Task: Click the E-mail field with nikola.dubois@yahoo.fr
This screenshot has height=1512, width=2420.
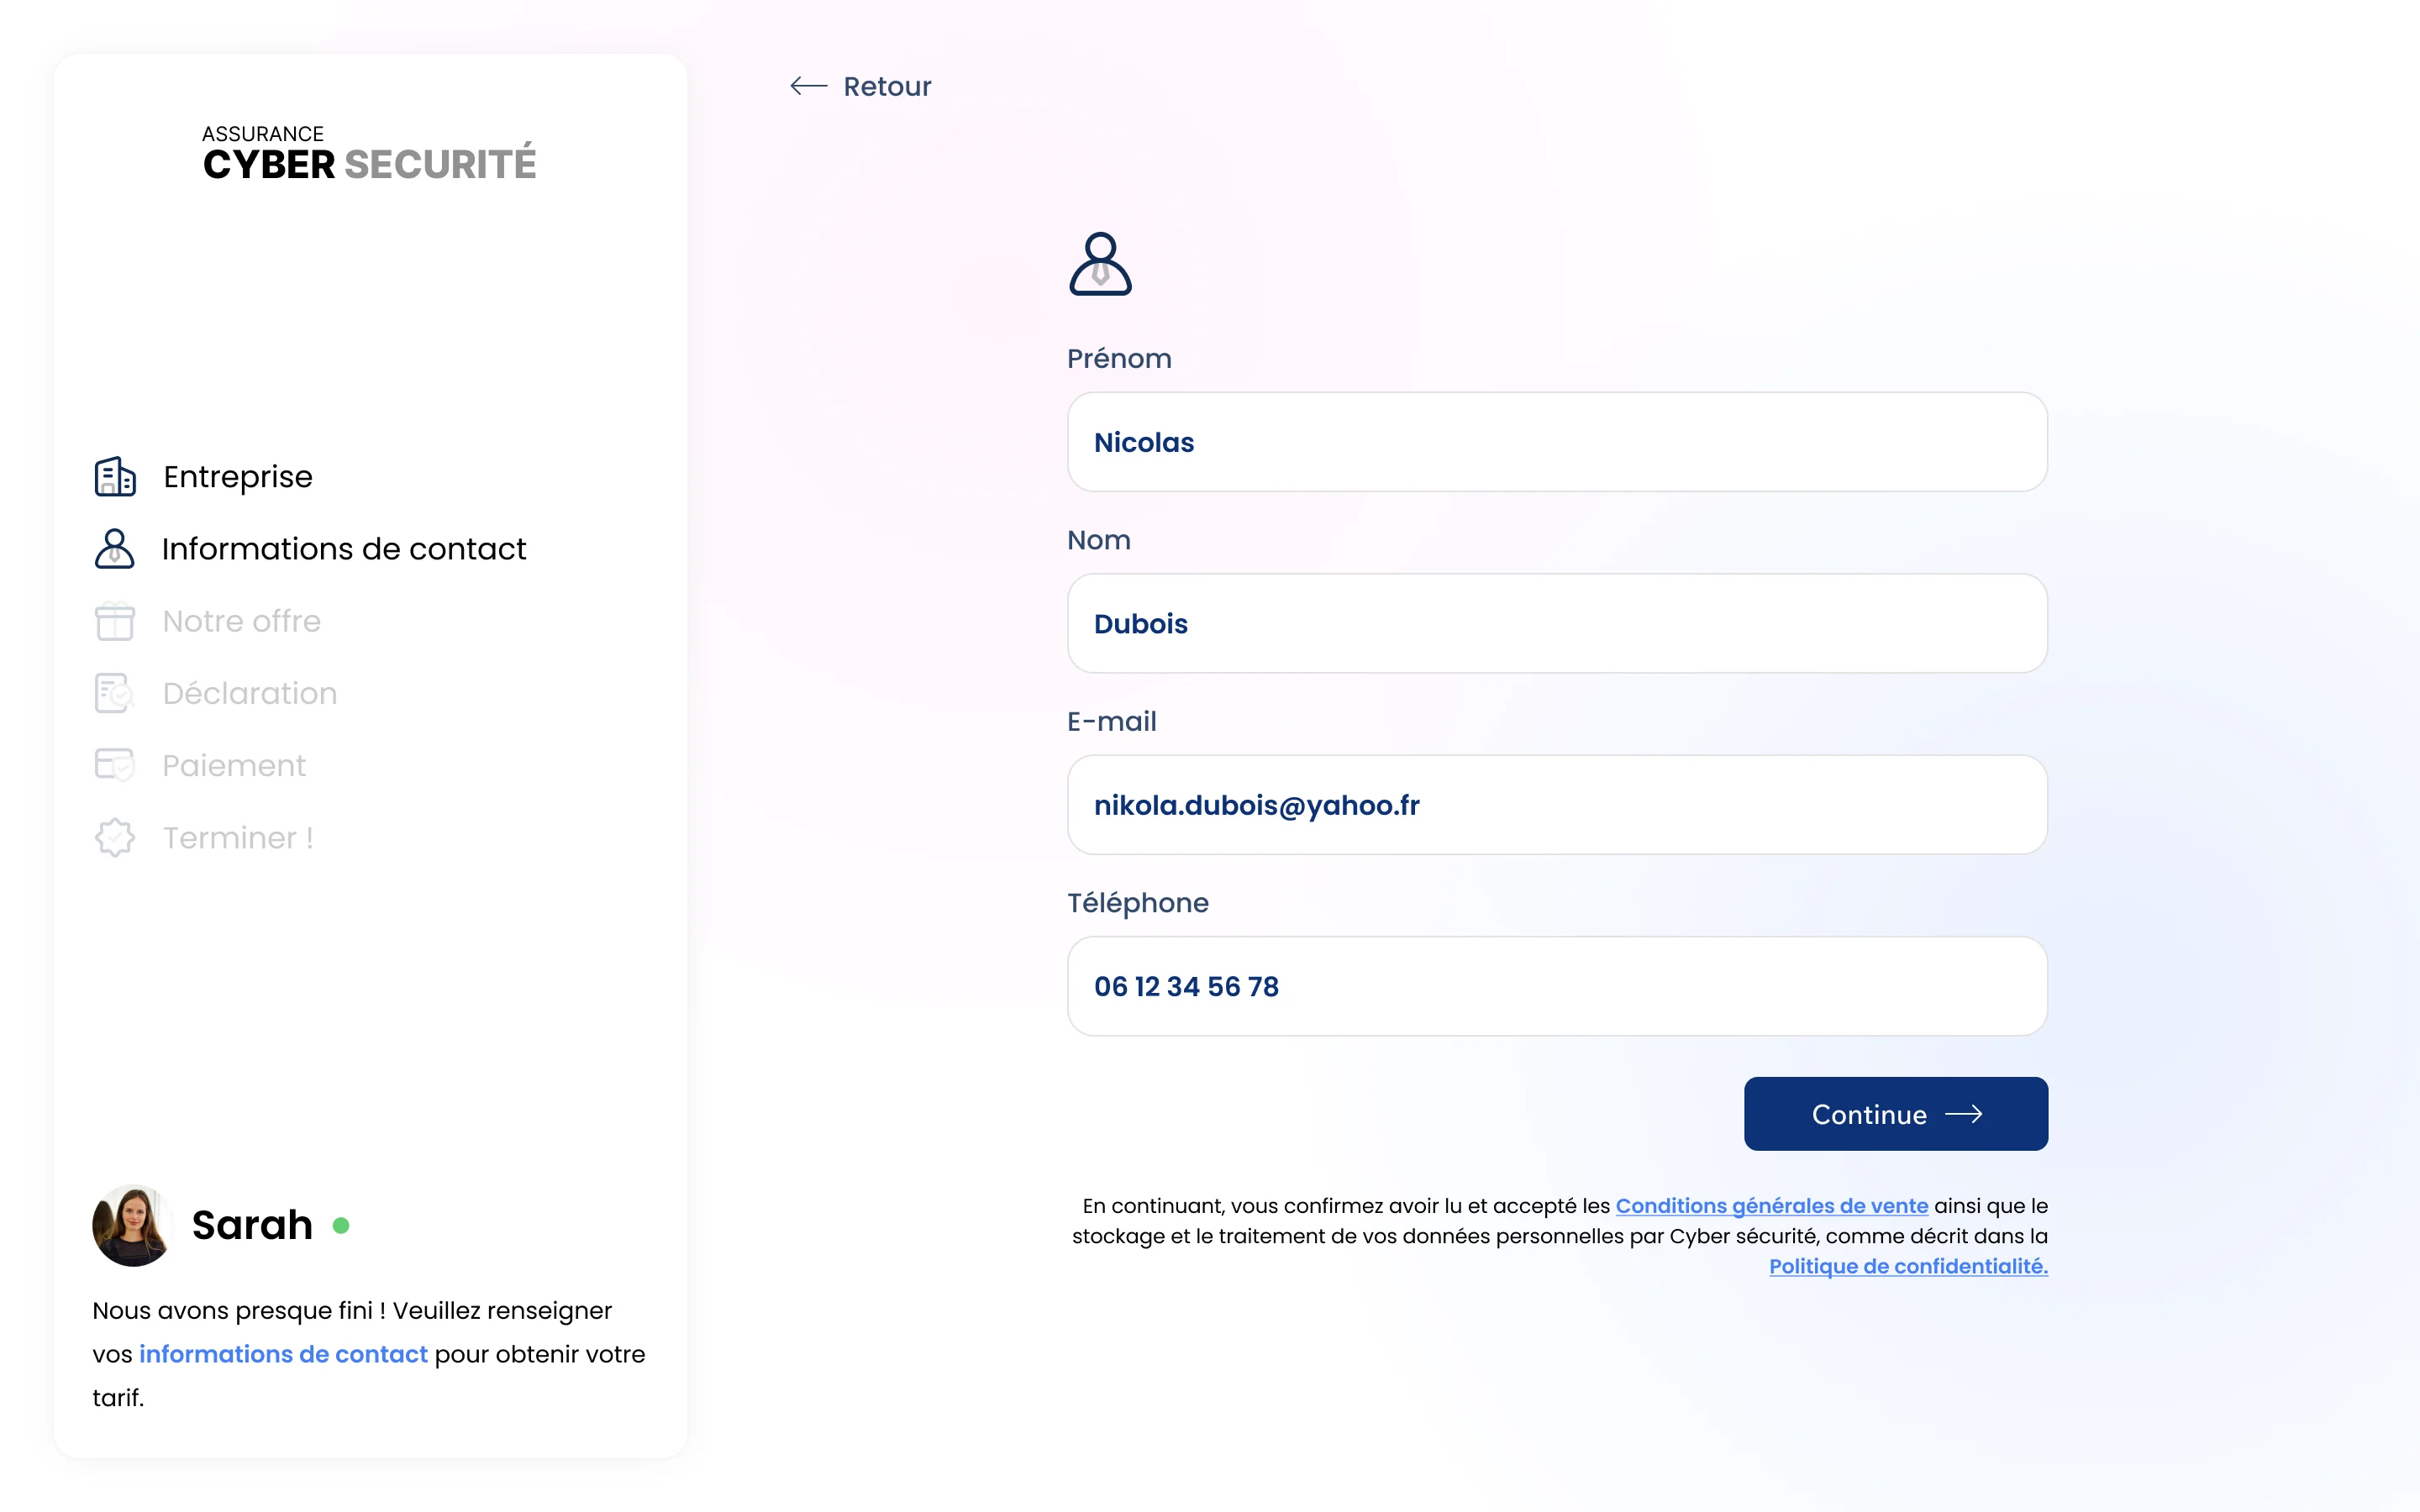Action: (x=1557, y=805)
